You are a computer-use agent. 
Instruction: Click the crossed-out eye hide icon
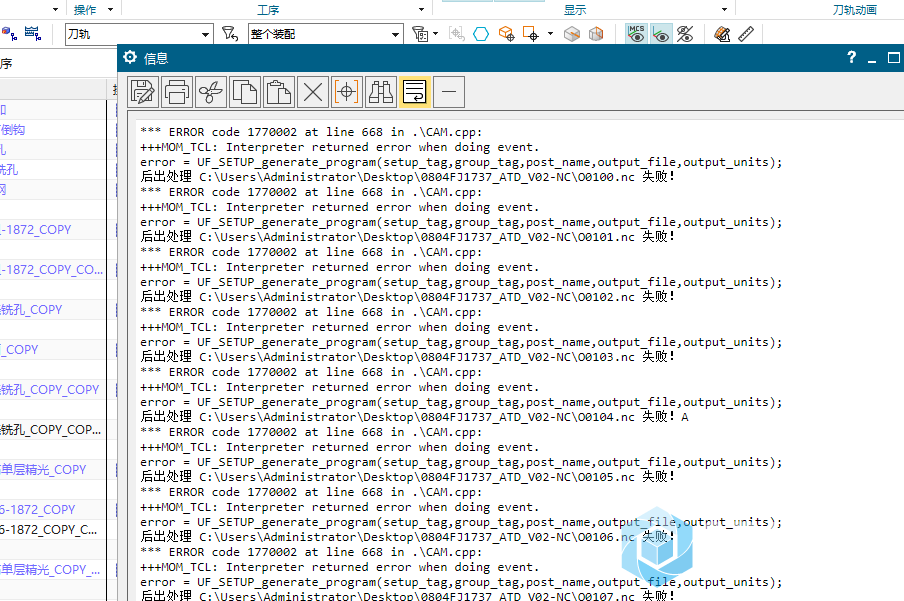click(685, 34)
